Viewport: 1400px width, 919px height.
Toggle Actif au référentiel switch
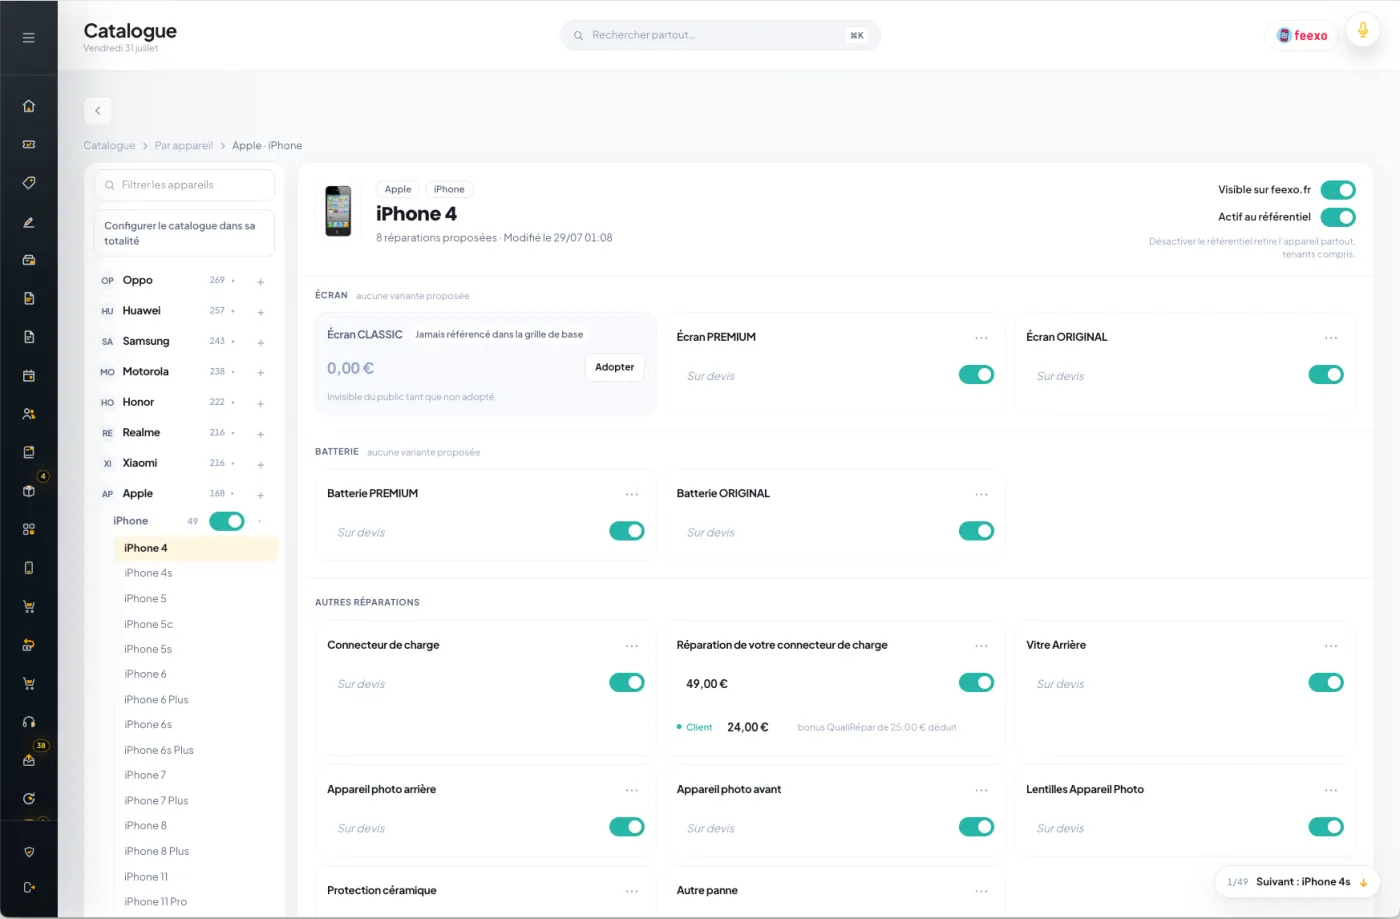click(1338, 217)
